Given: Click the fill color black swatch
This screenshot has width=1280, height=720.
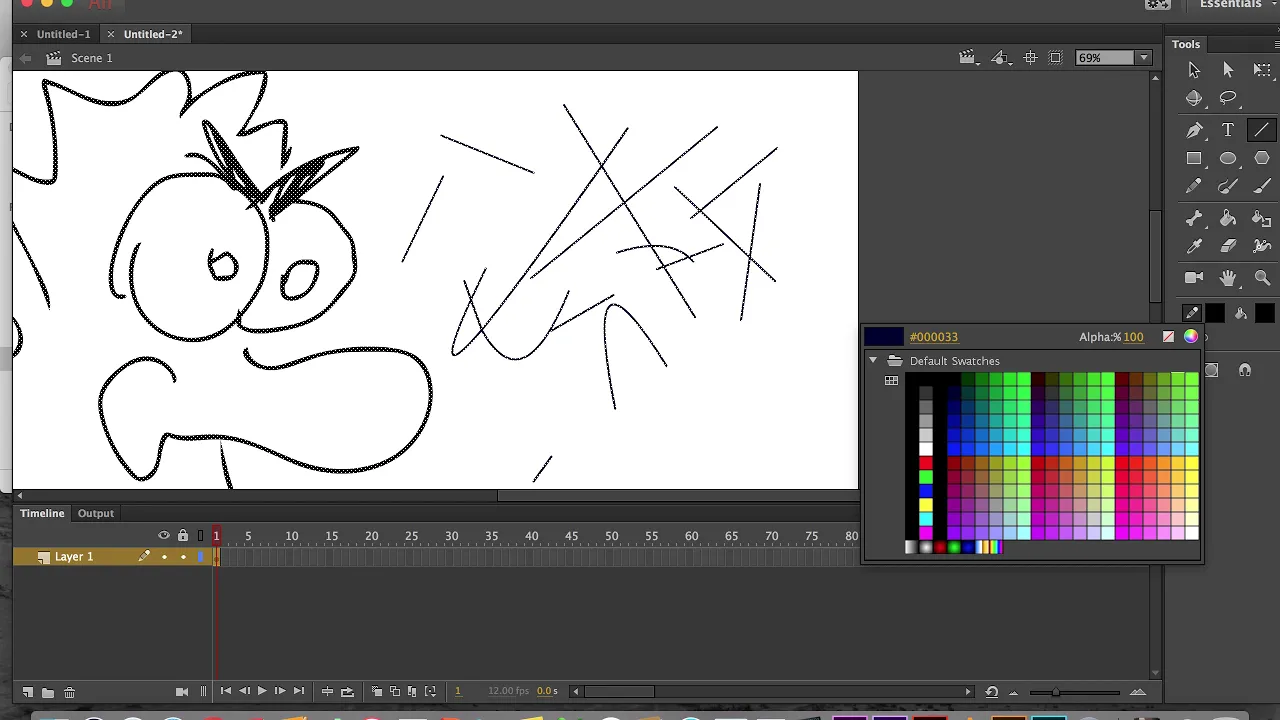Looking at the screenshot, I should [x=1264, y=314].
